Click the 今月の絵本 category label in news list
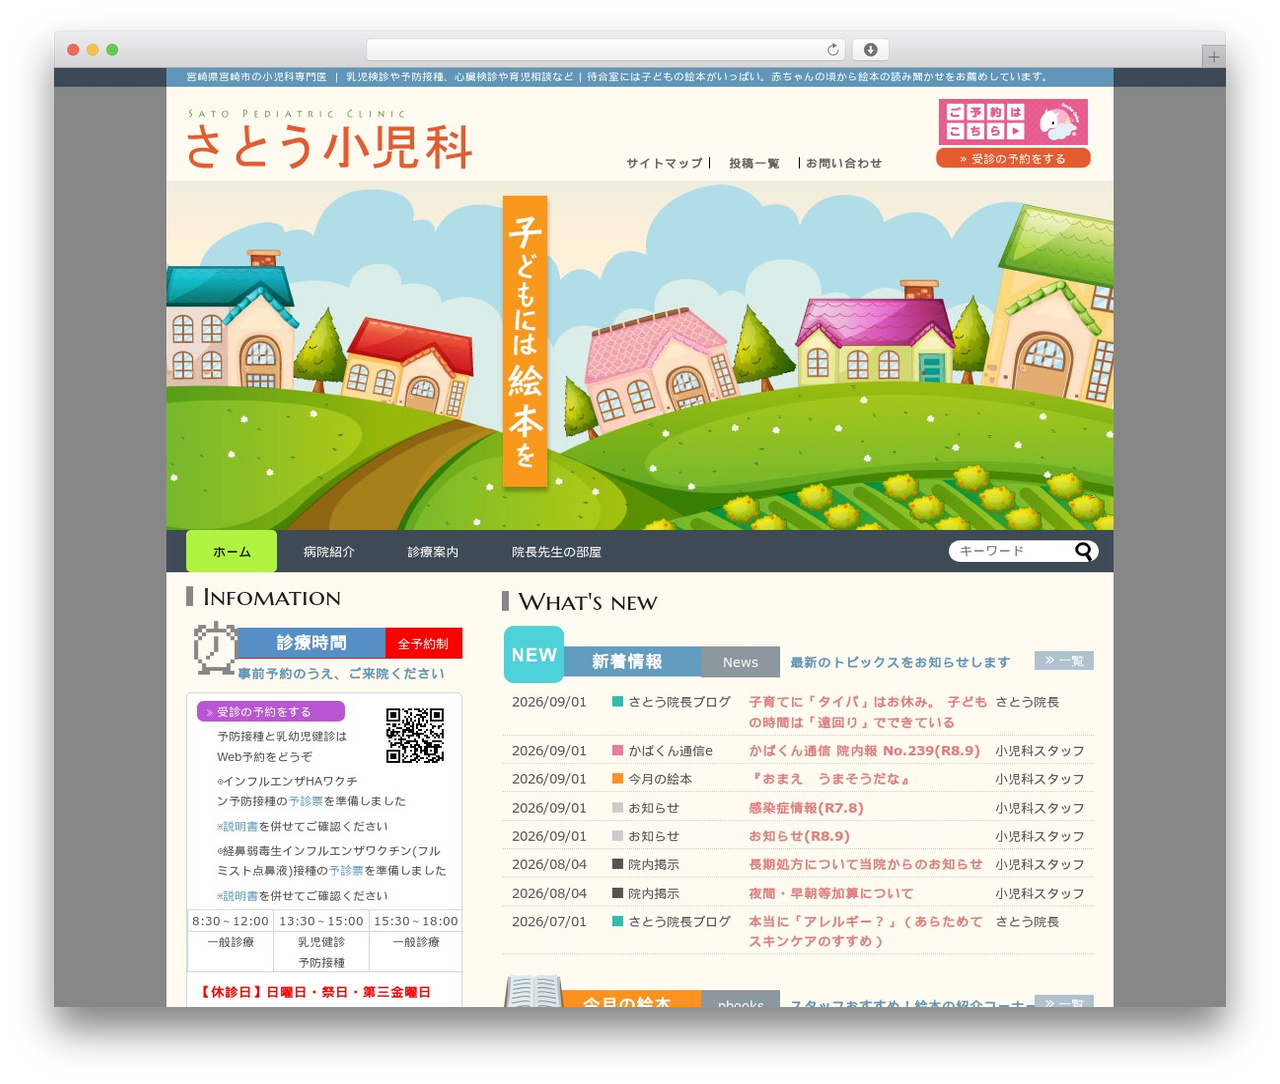This screenshot has width=1280, height=1084. tap(660, 779)
